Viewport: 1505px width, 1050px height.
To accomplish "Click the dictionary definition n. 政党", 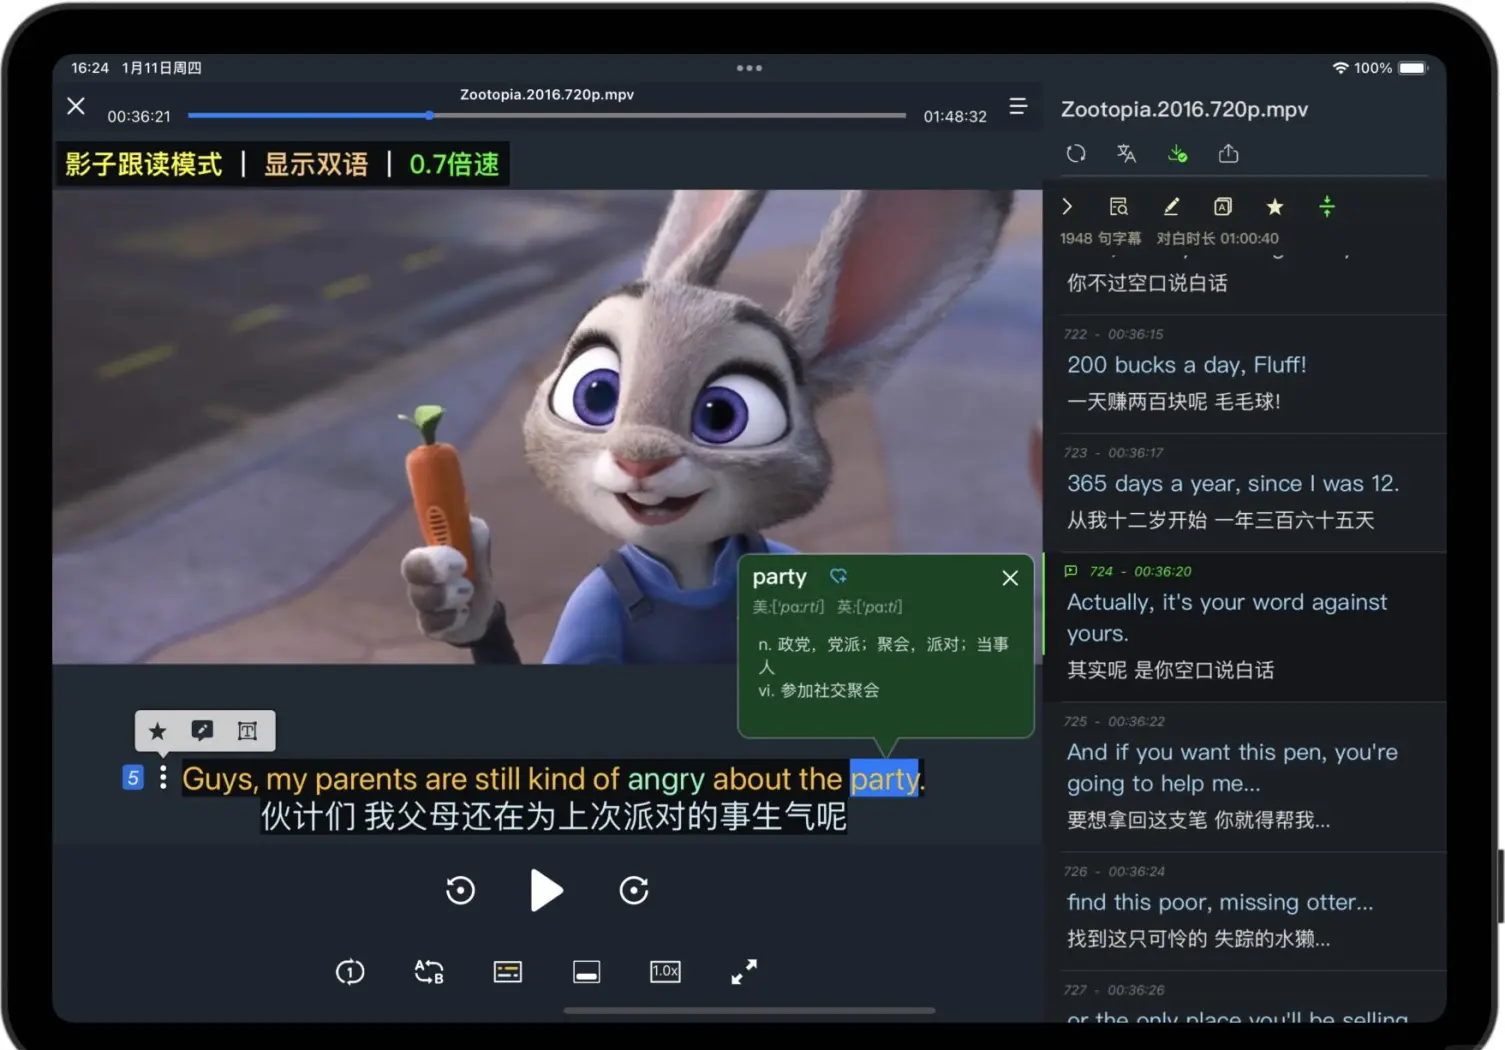I will 883,655.
